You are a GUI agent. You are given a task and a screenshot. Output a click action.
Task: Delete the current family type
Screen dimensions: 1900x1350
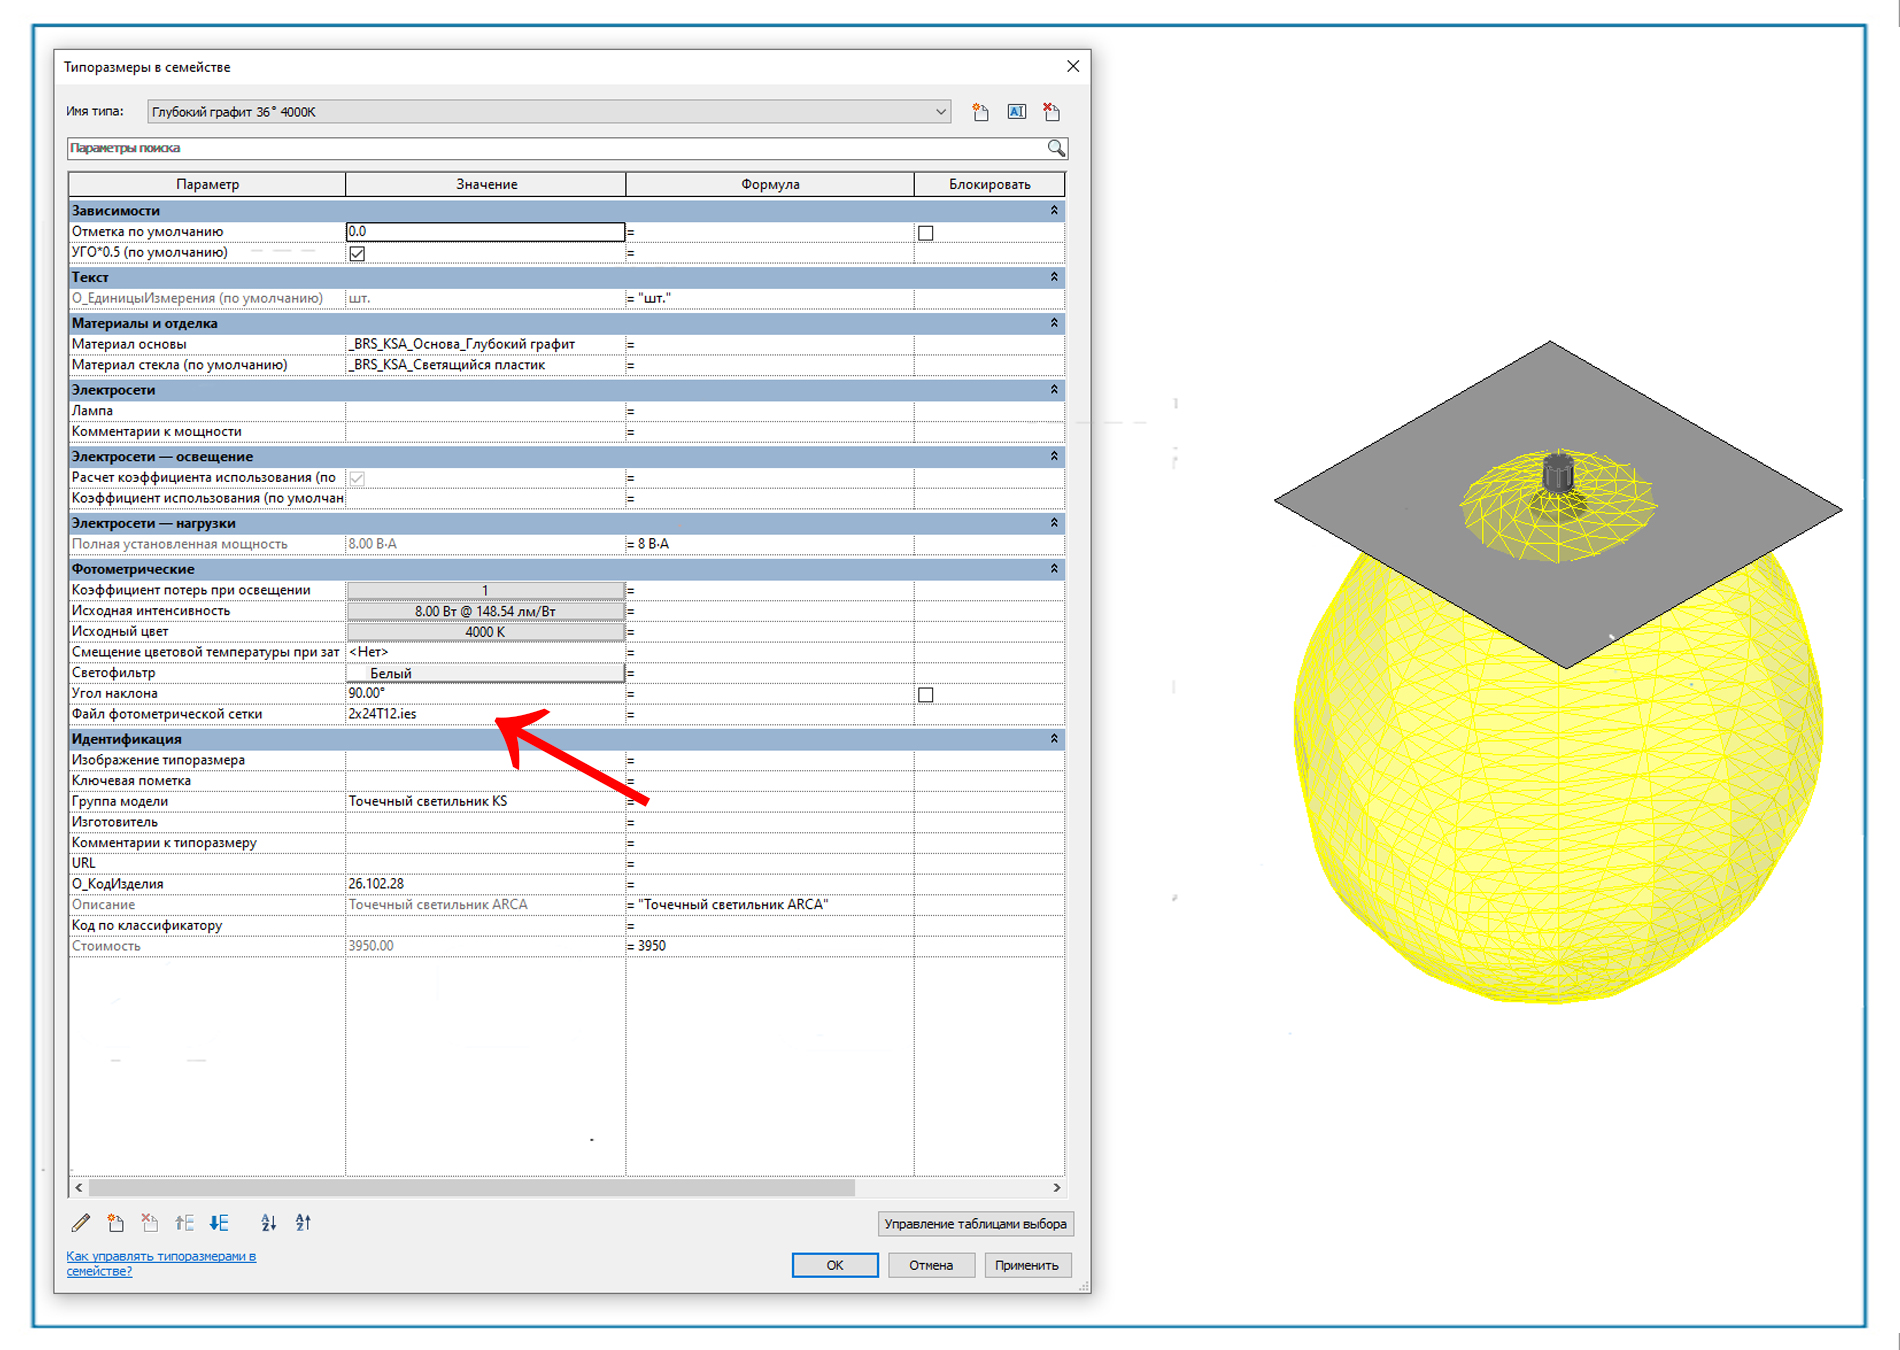coord(1051,112)
